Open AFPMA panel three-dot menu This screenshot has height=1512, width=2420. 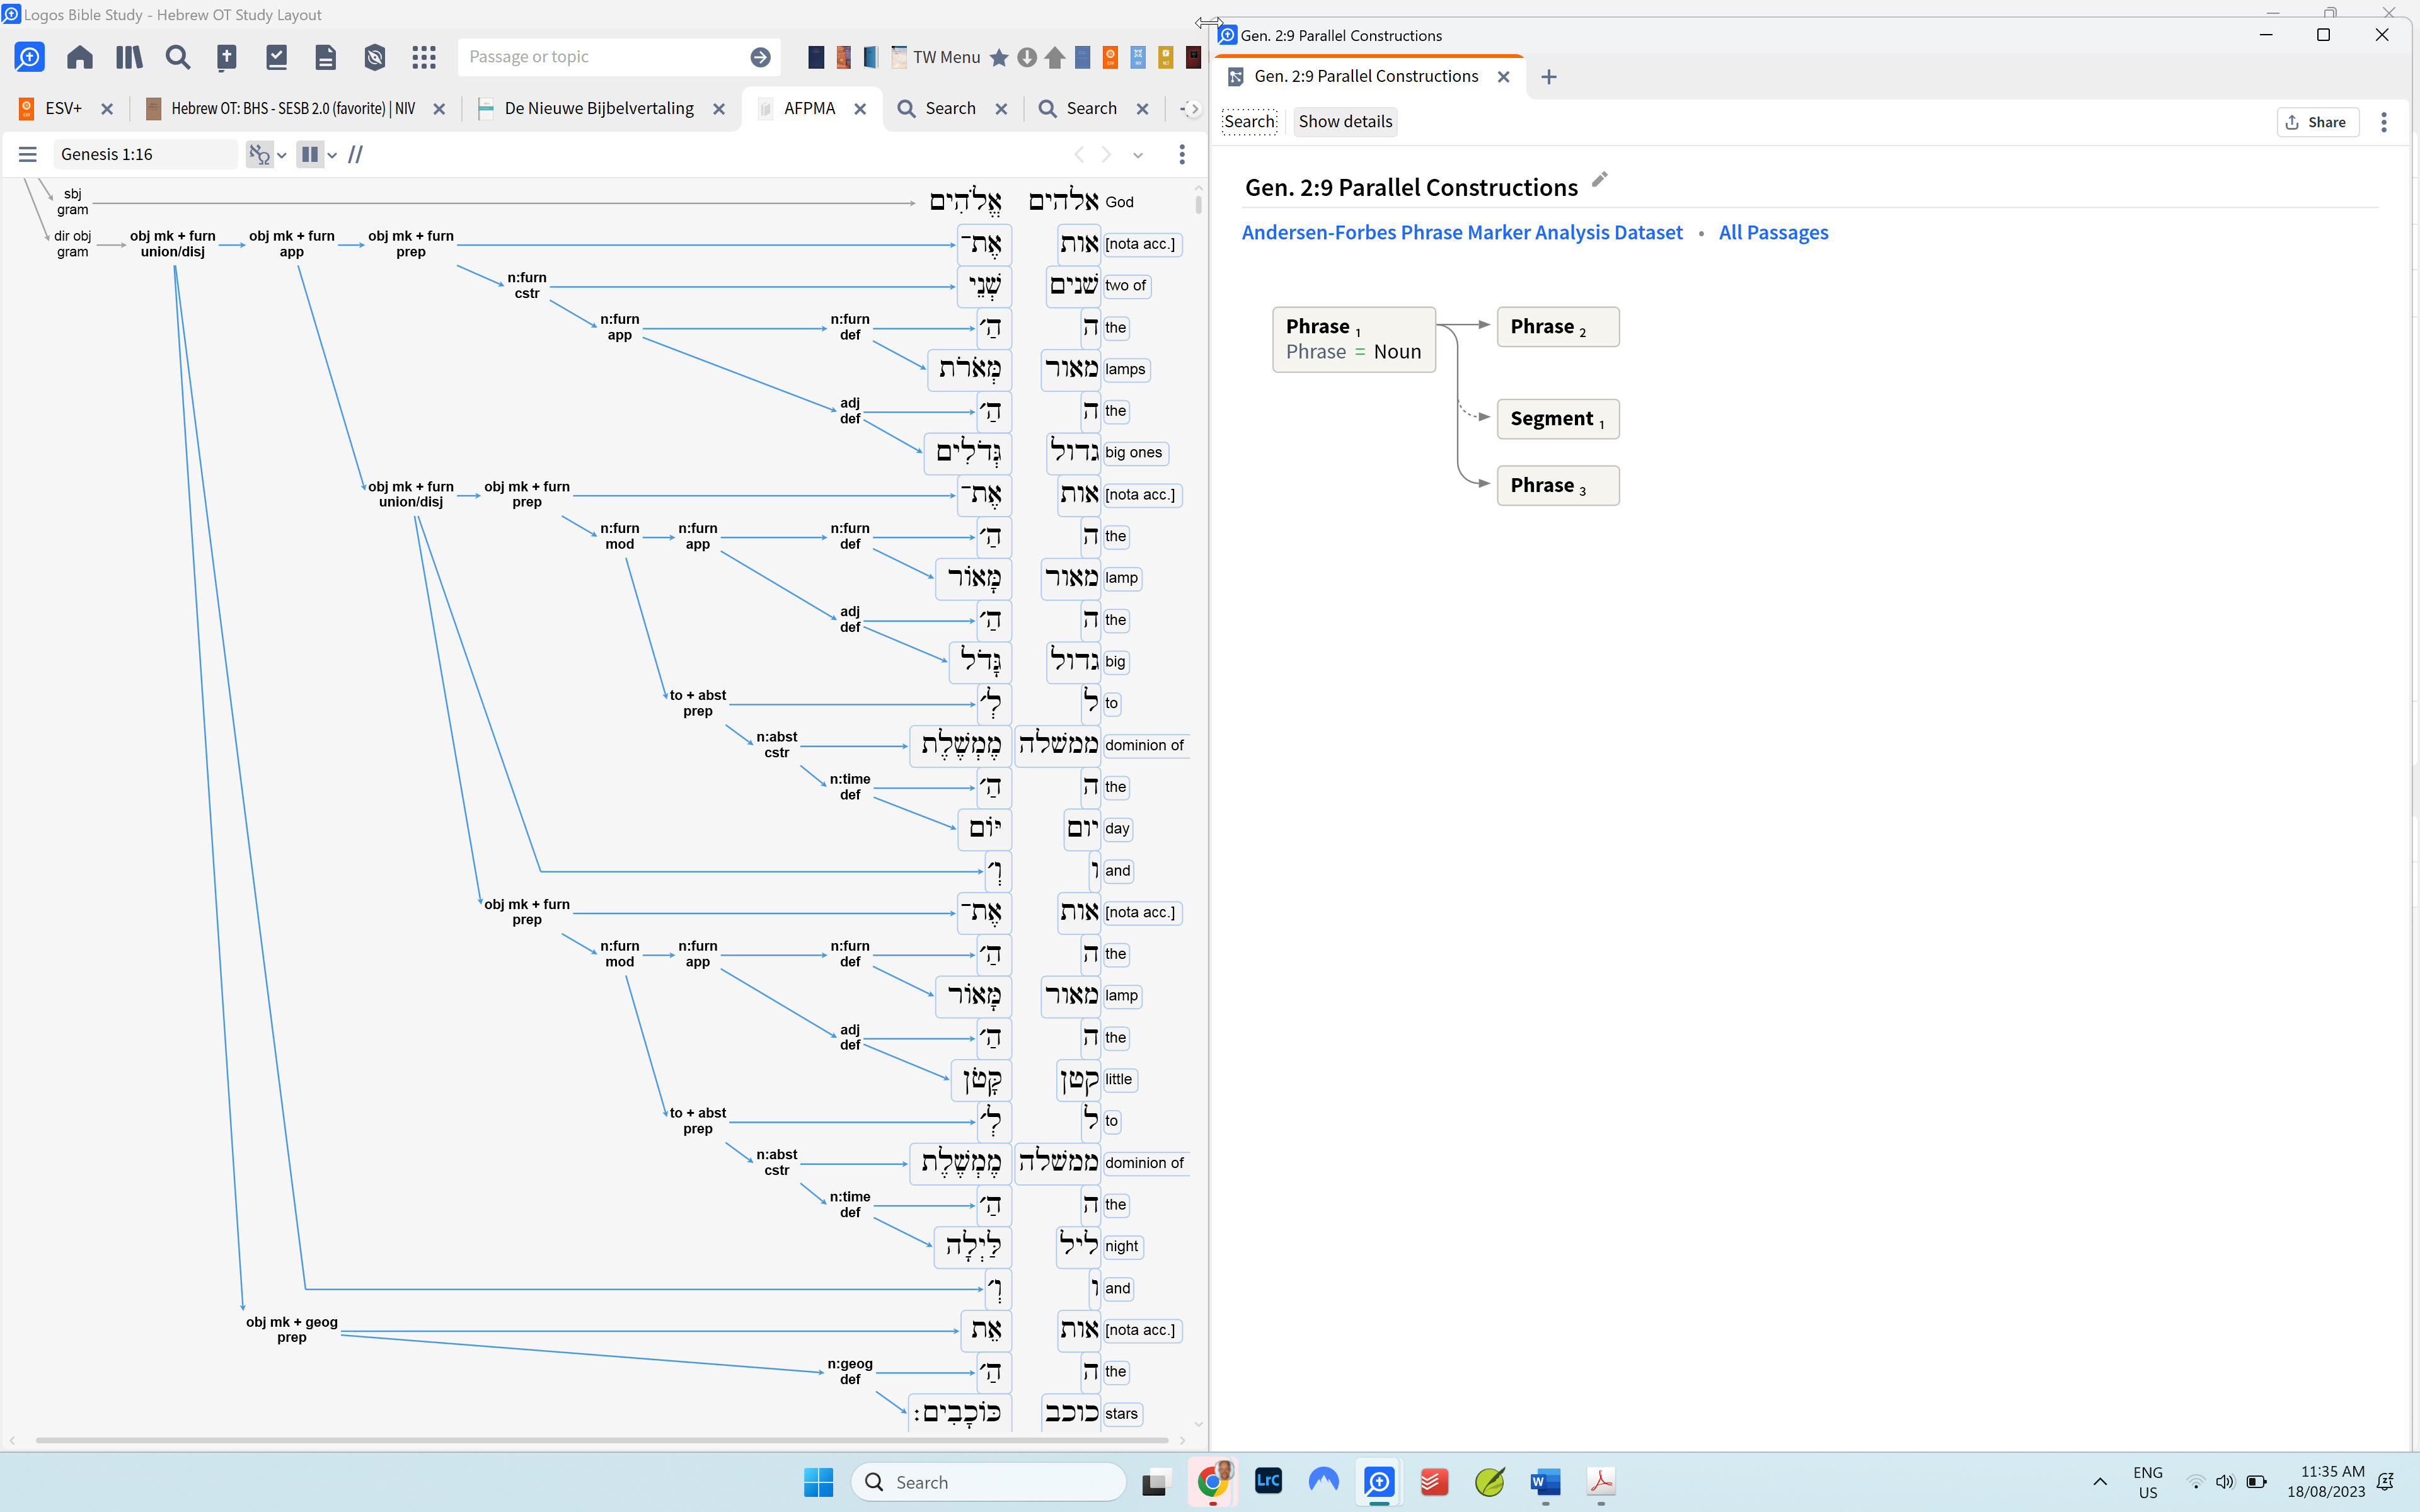pyautogui.click(x=1182, y=154)
